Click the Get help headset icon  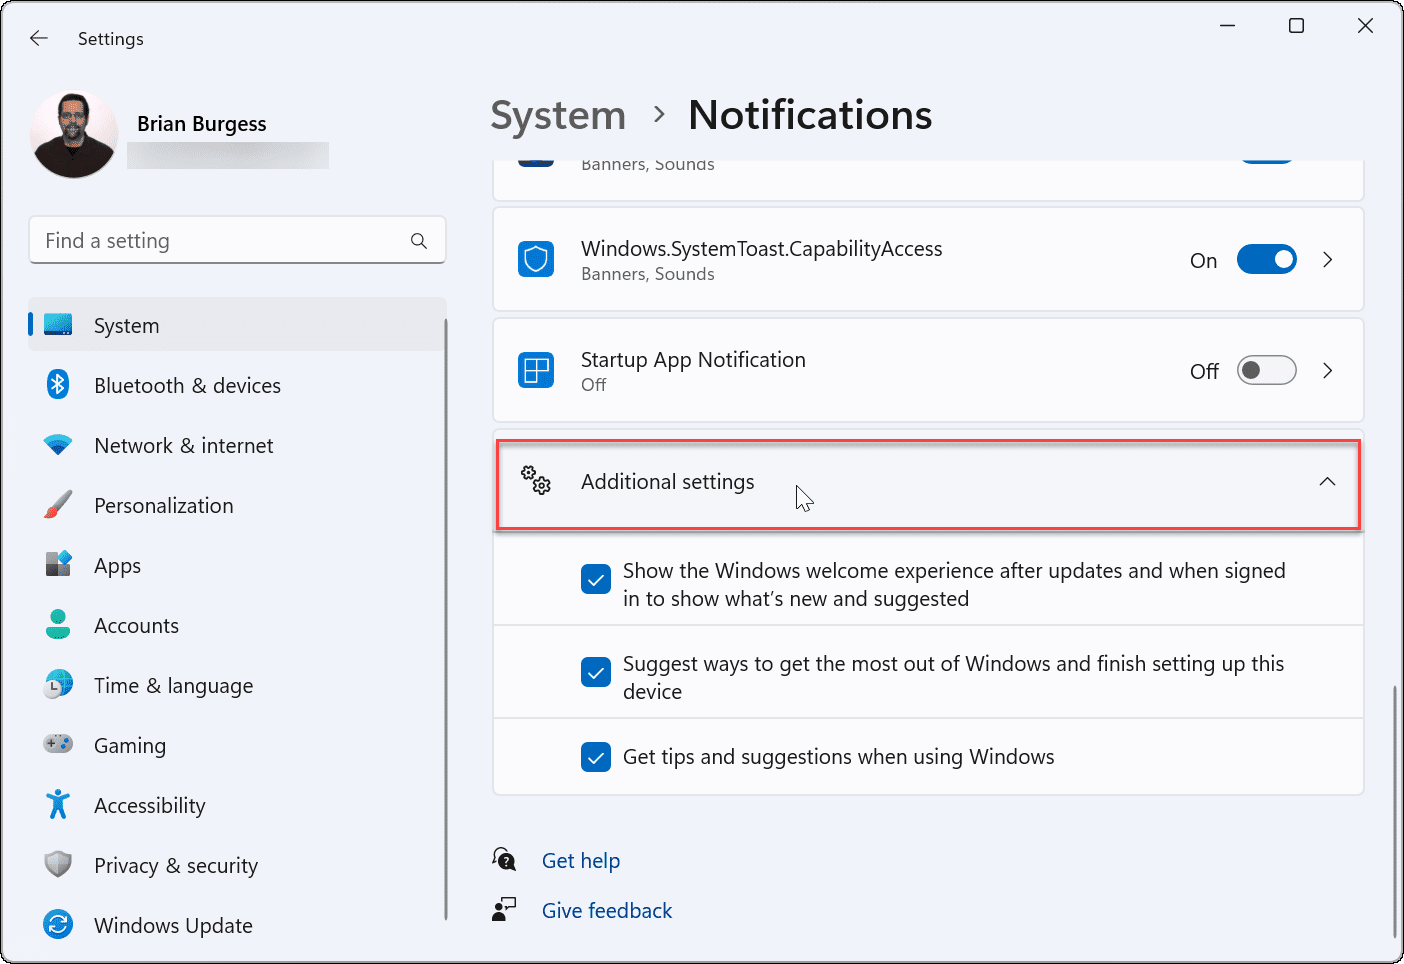(504, 859)
